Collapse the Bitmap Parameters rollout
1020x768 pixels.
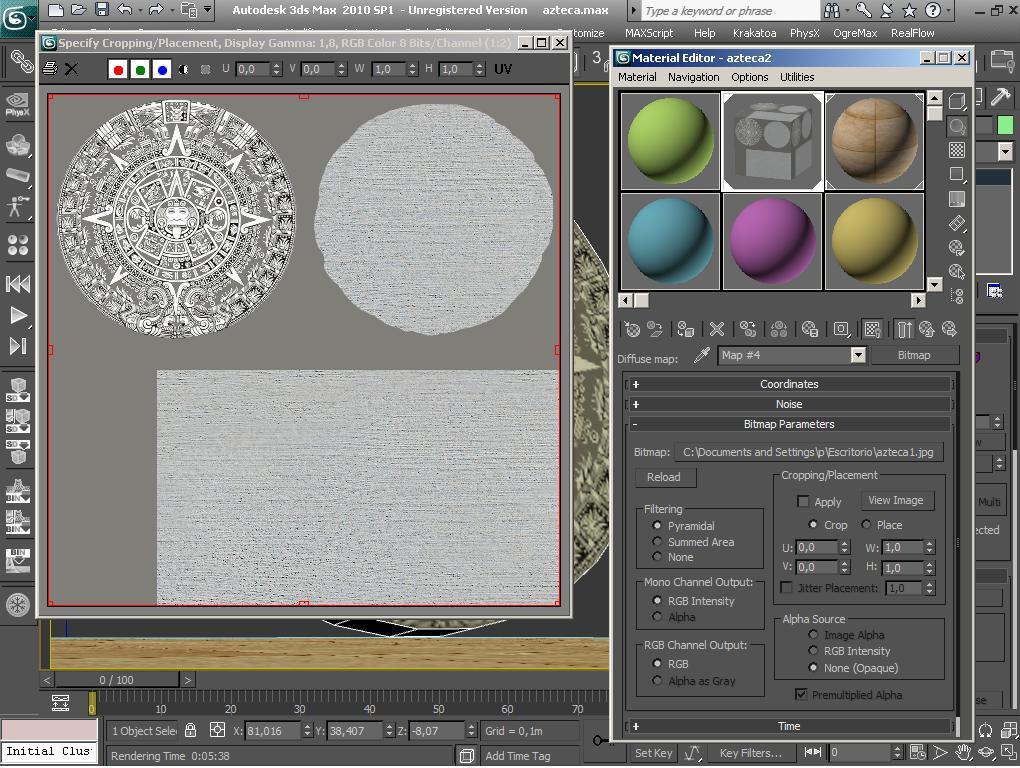coord(789,424)
